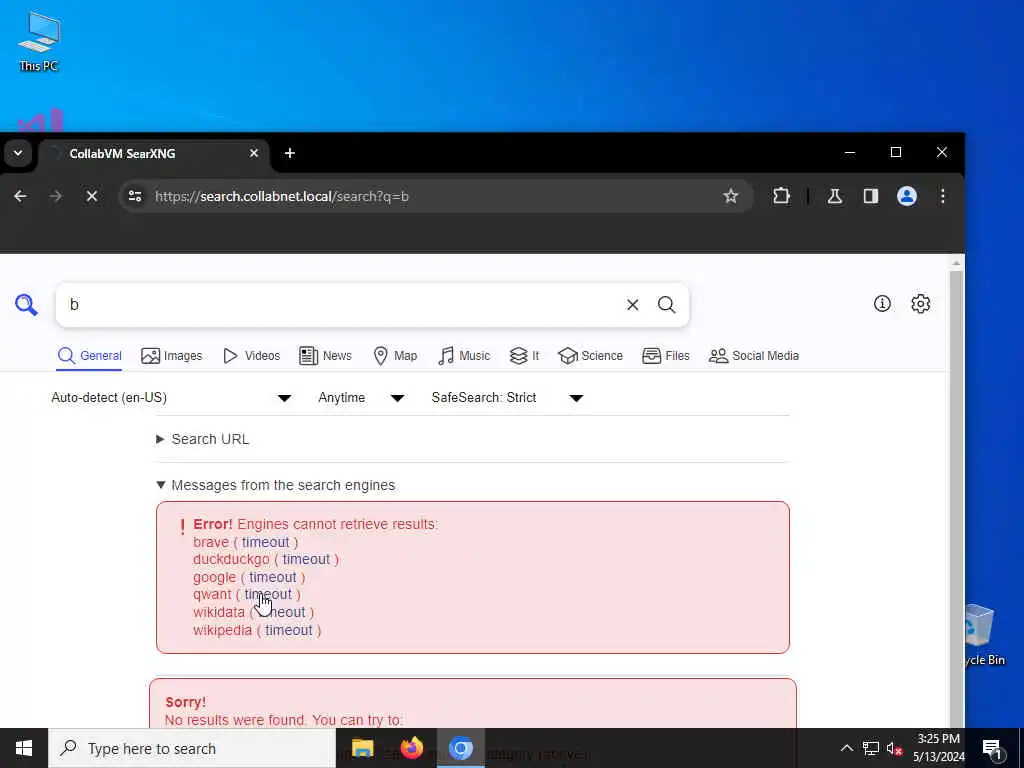The height and width of the screenshot is (768, 1024).
Task: View site information icon in address bar
Action: pyautogui.click(x=135, y=196)
